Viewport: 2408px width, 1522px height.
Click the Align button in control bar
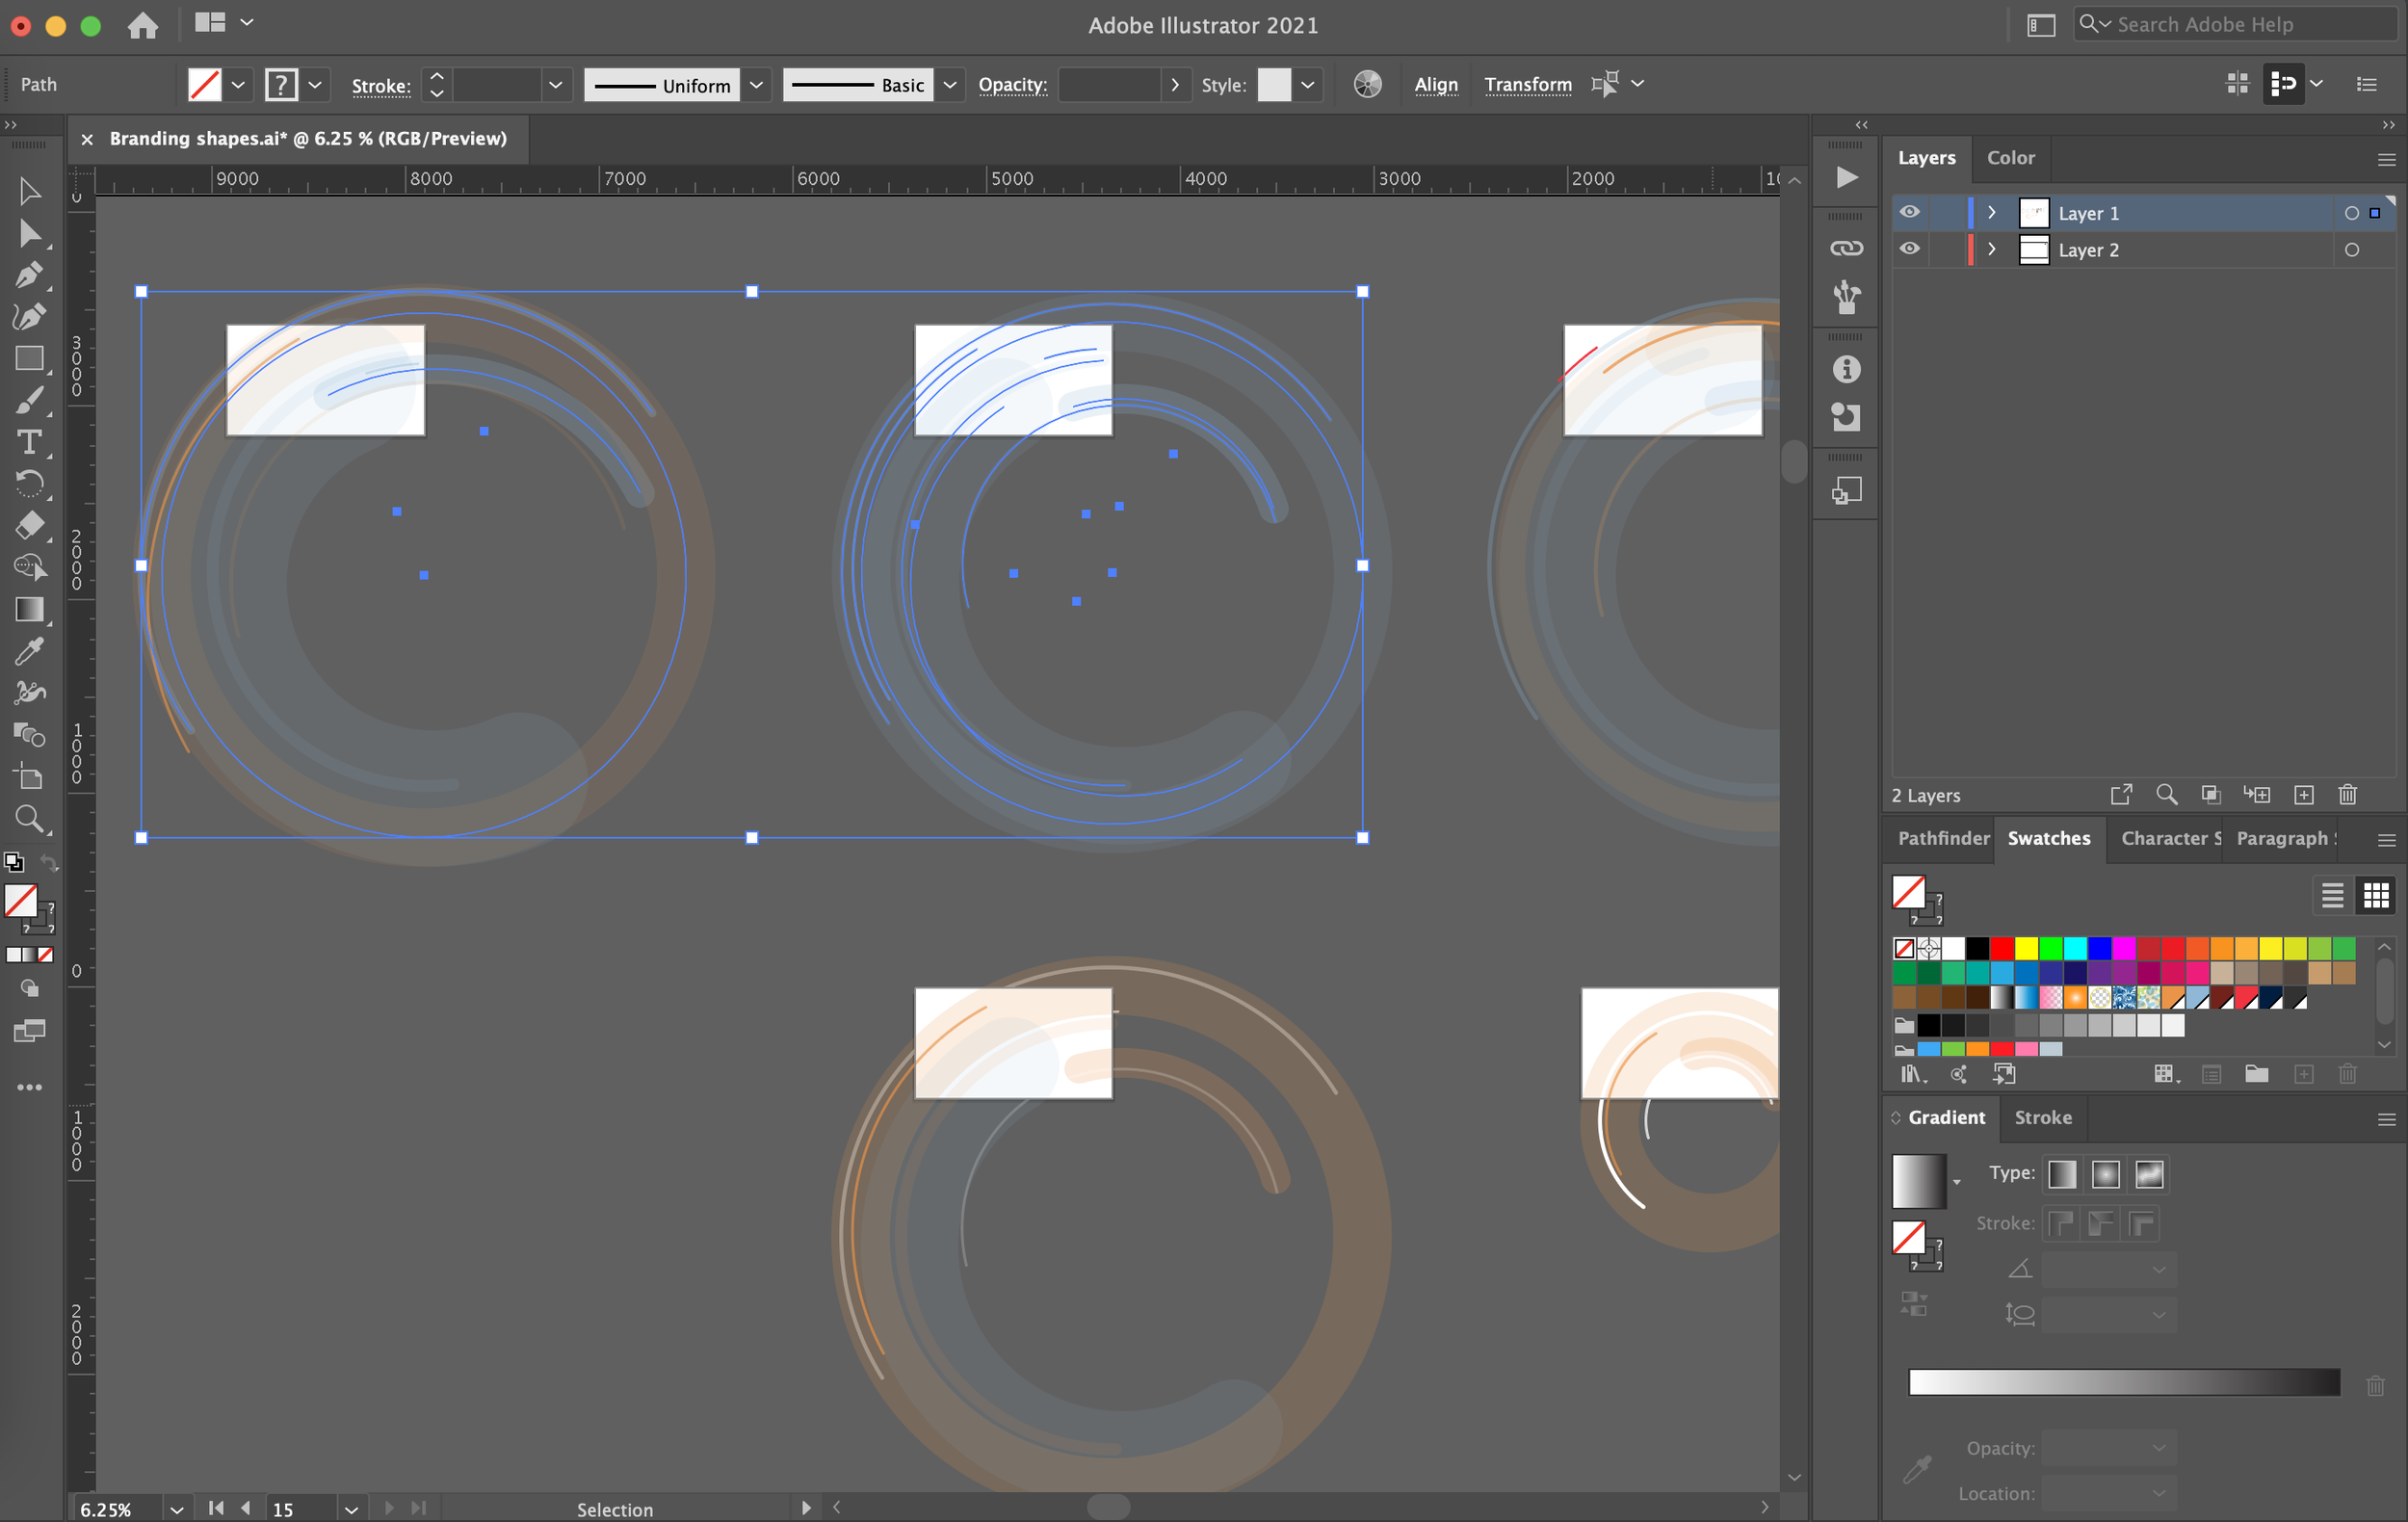coord(1435,85)
